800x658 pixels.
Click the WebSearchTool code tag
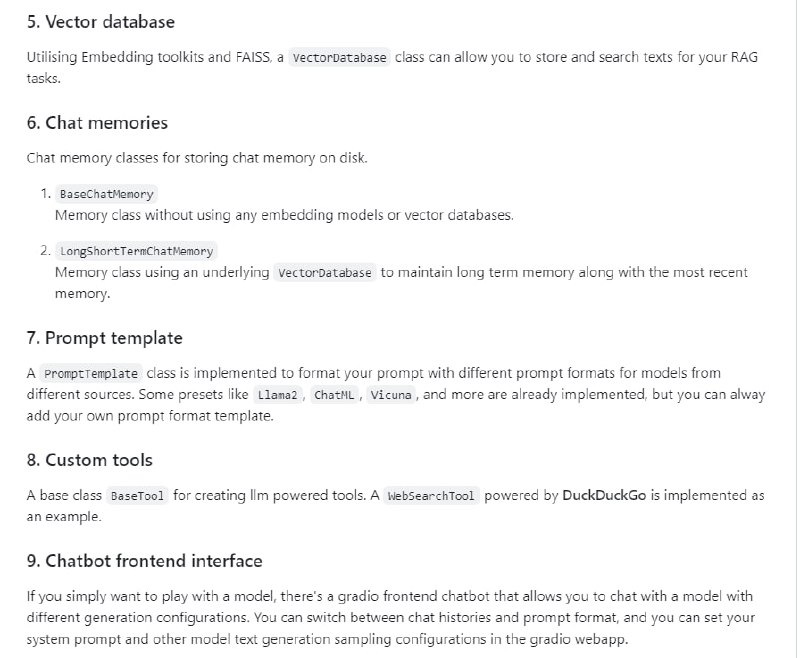click(431, 496)
